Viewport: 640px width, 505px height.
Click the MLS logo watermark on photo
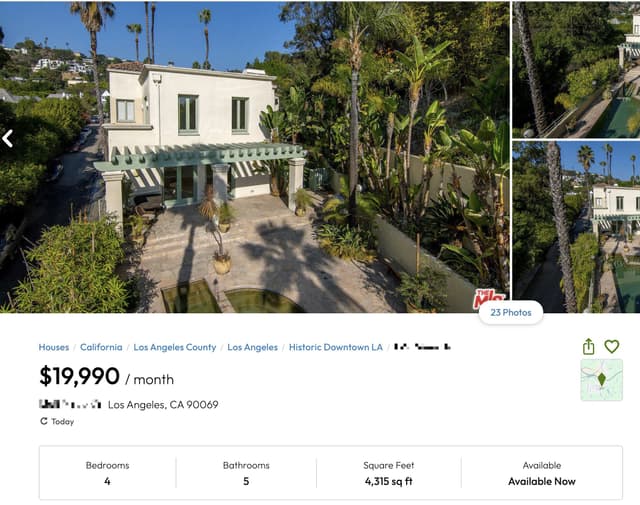(489, 299)
